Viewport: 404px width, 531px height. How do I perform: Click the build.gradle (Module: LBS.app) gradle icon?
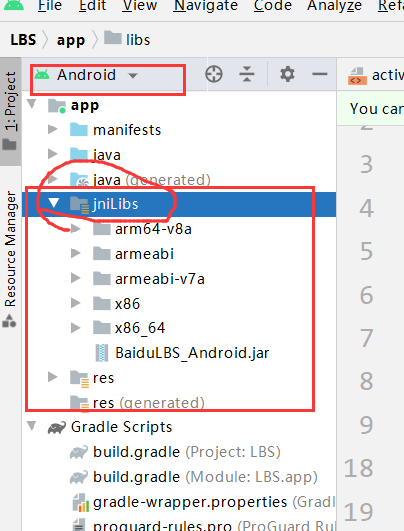pos(79,477)
